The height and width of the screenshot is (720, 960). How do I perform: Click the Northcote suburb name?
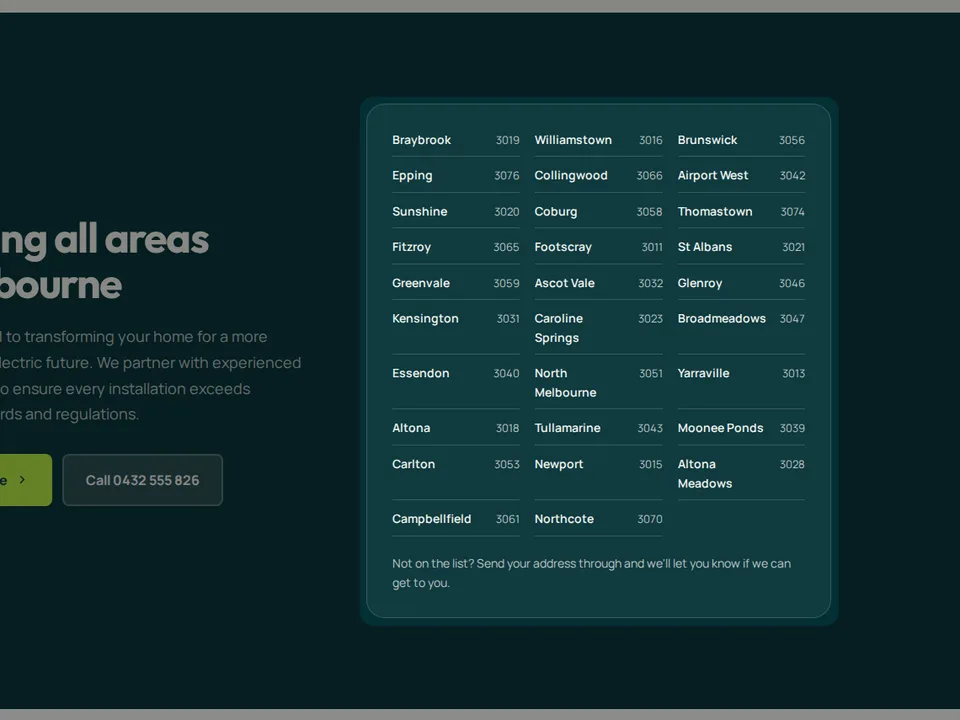[564, 519]
